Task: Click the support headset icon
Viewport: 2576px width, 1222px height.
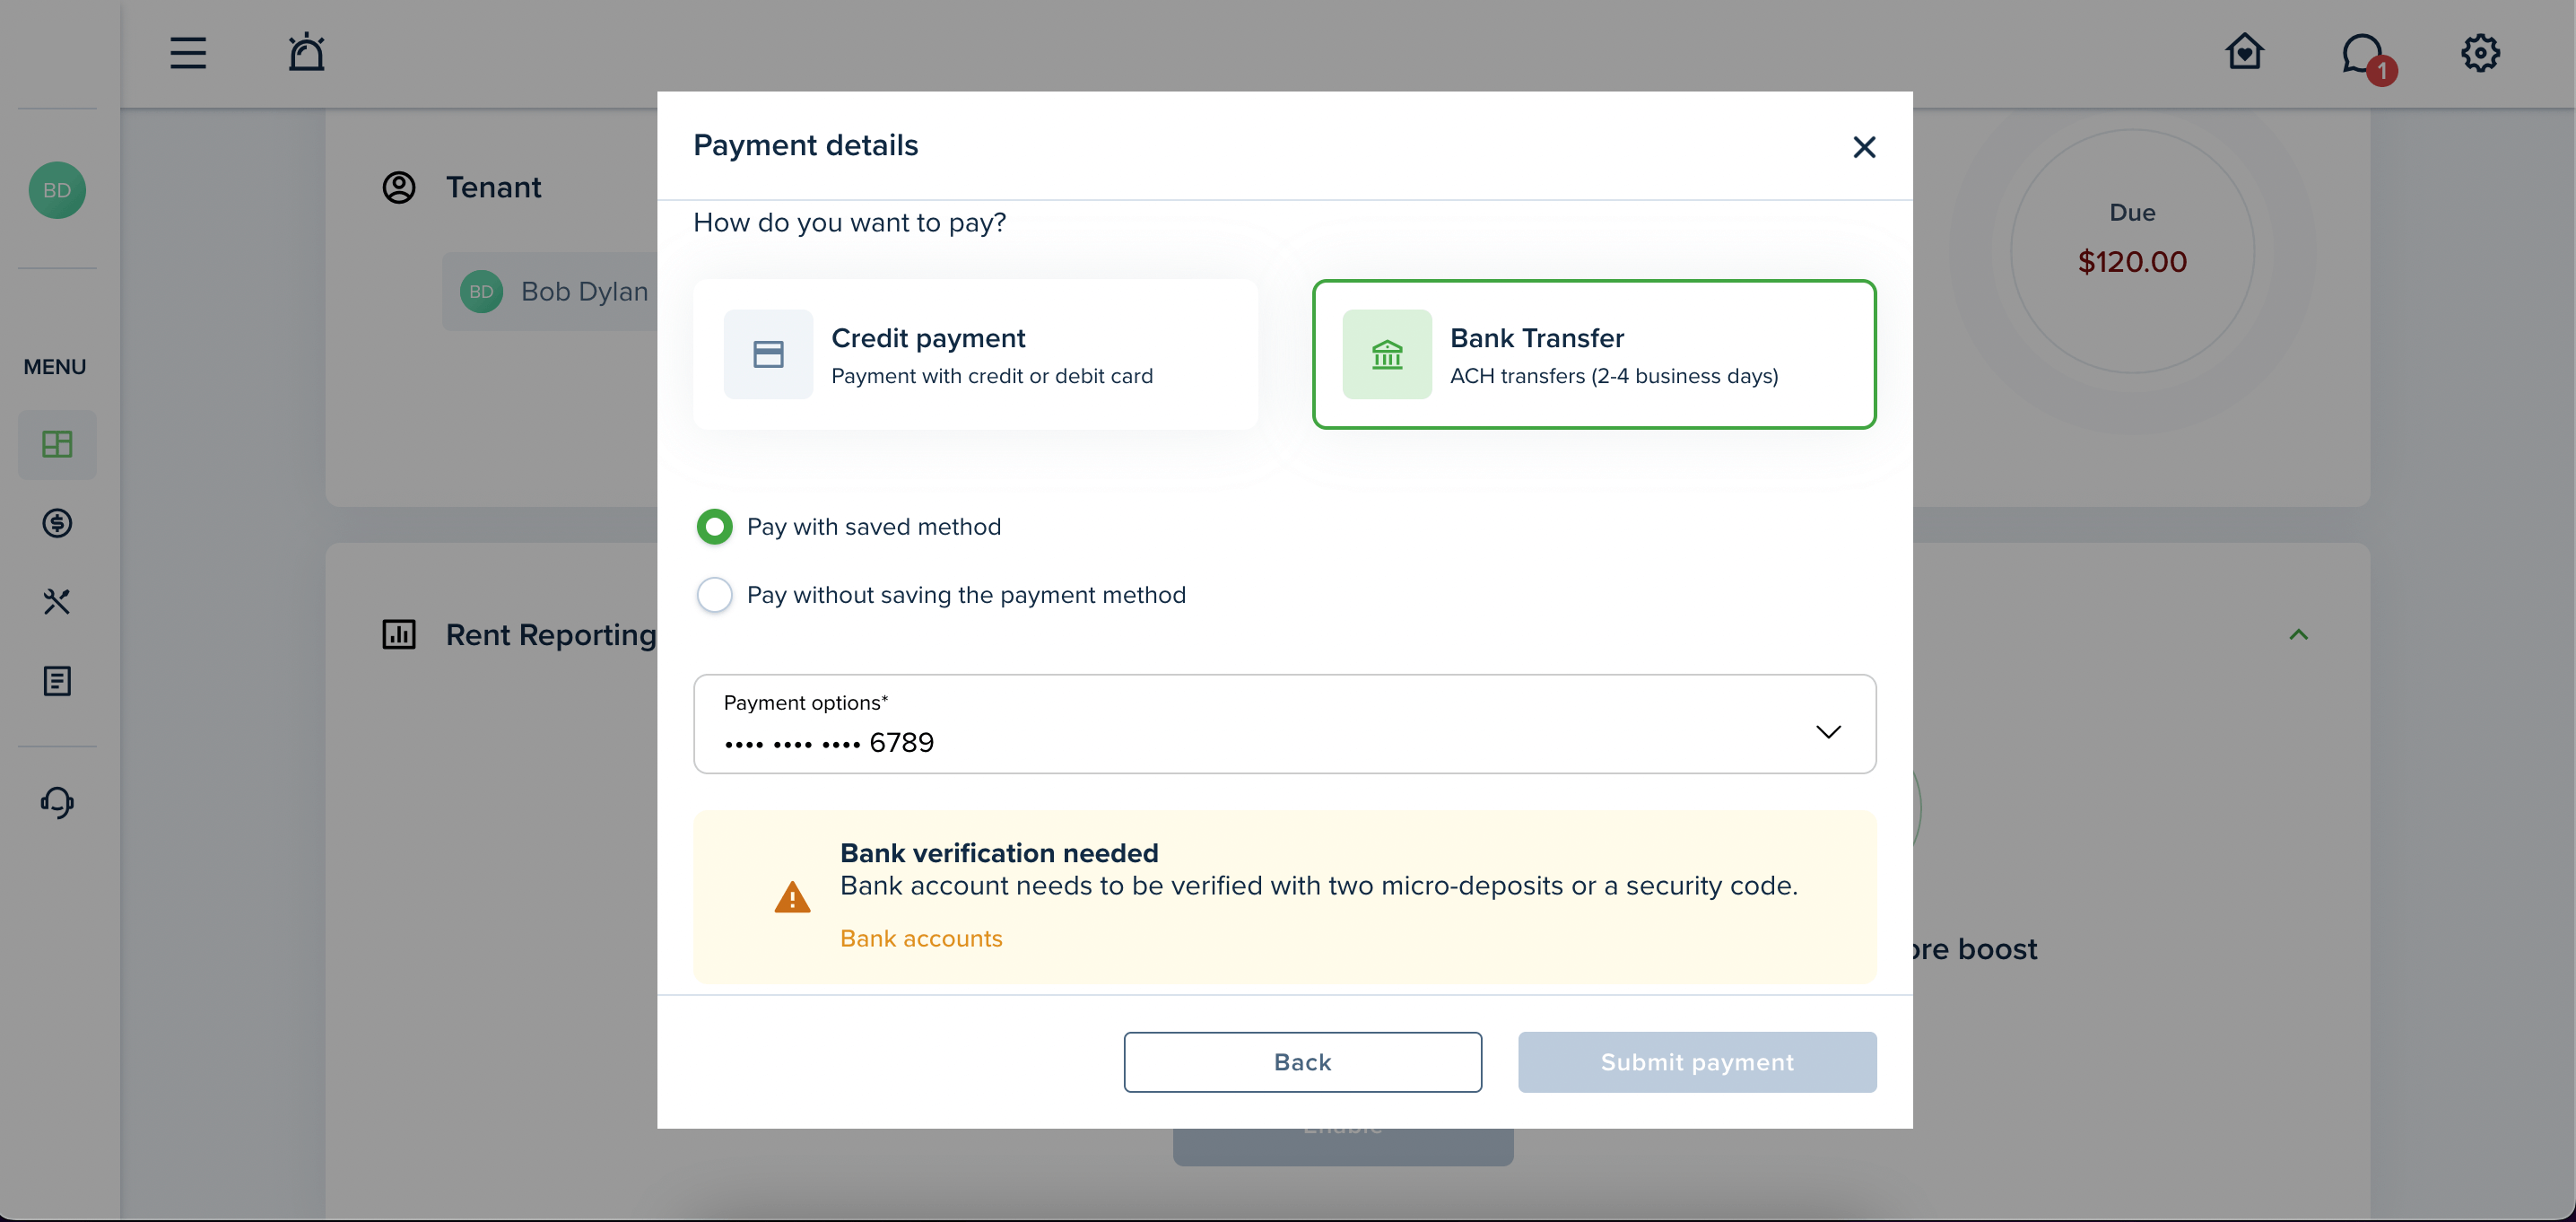Action: pos(57,801)
